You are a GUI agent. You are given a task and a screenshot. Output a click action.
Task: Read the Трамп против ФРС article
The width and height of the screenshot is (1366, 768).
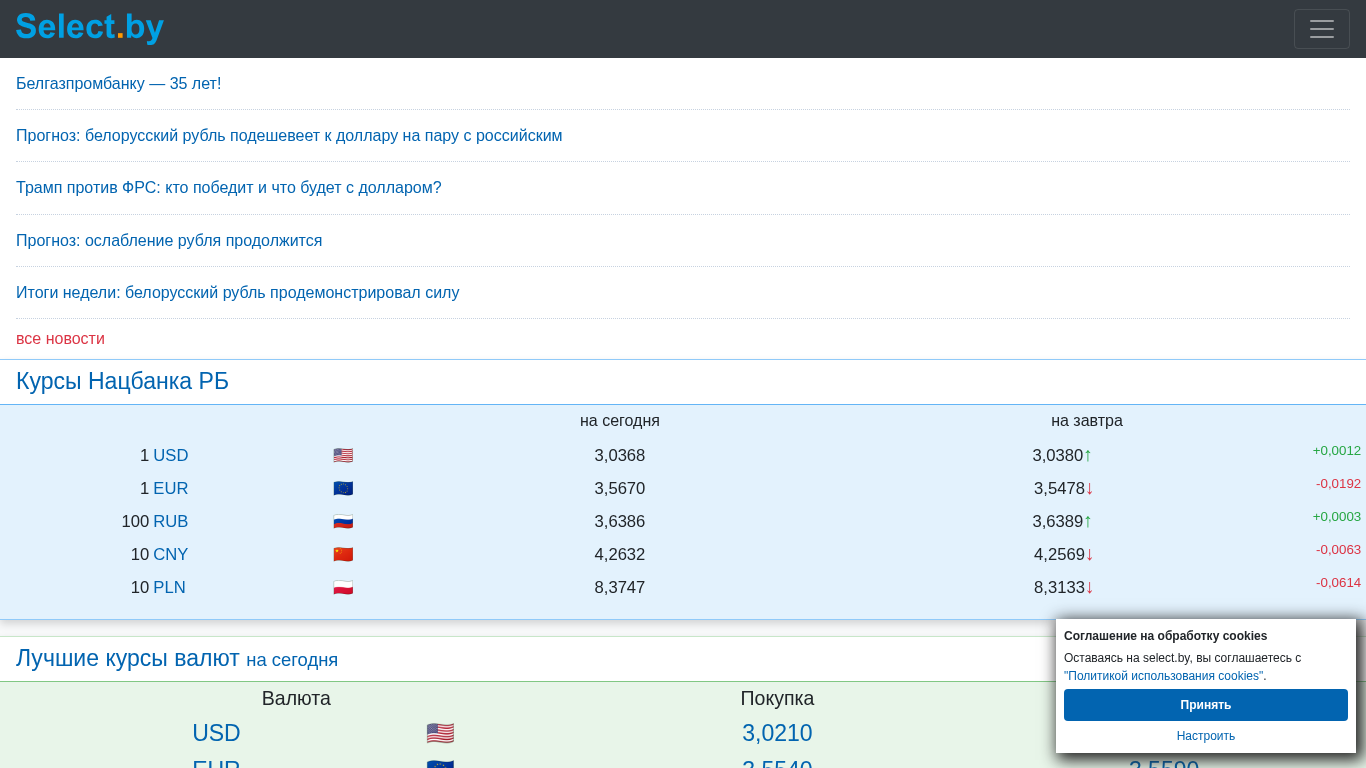pos(228,188)
